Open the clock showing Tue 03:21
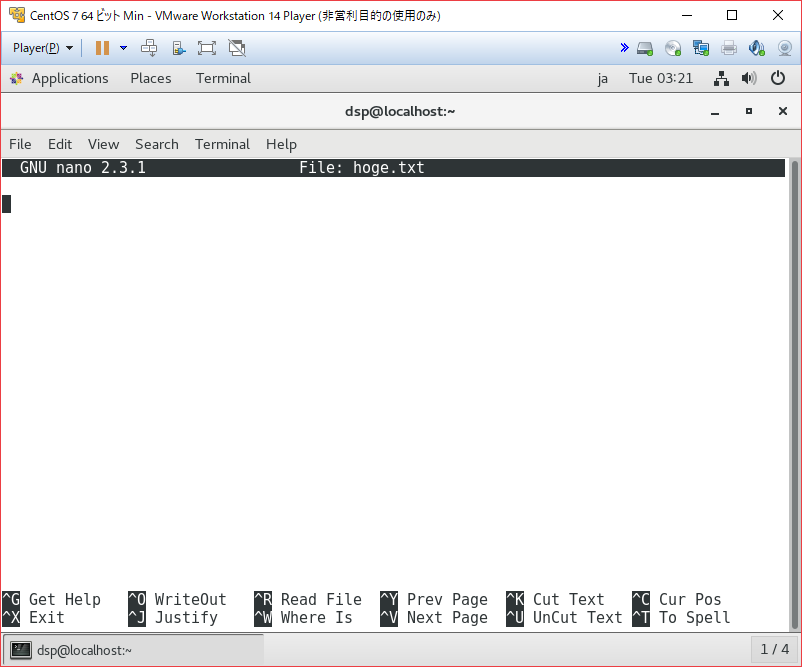Viewport: 802px width, 667px height. click(661, 78)
